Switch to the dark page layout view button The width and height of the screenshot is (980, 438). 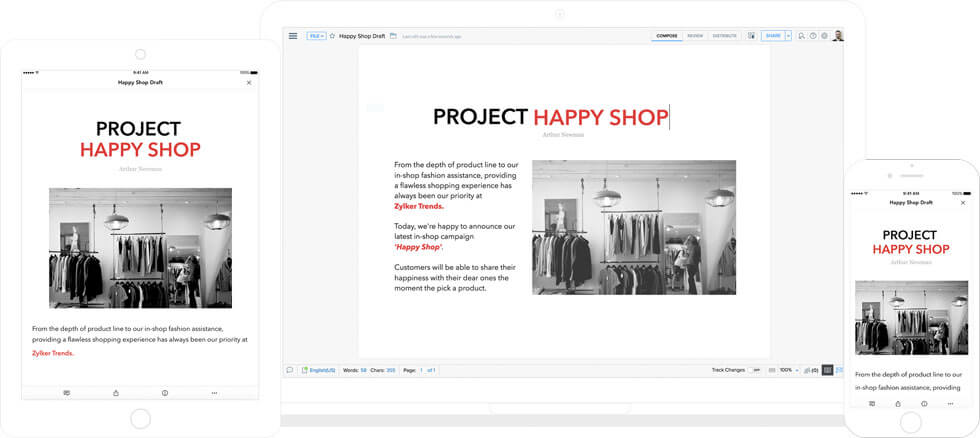[827, 370]
